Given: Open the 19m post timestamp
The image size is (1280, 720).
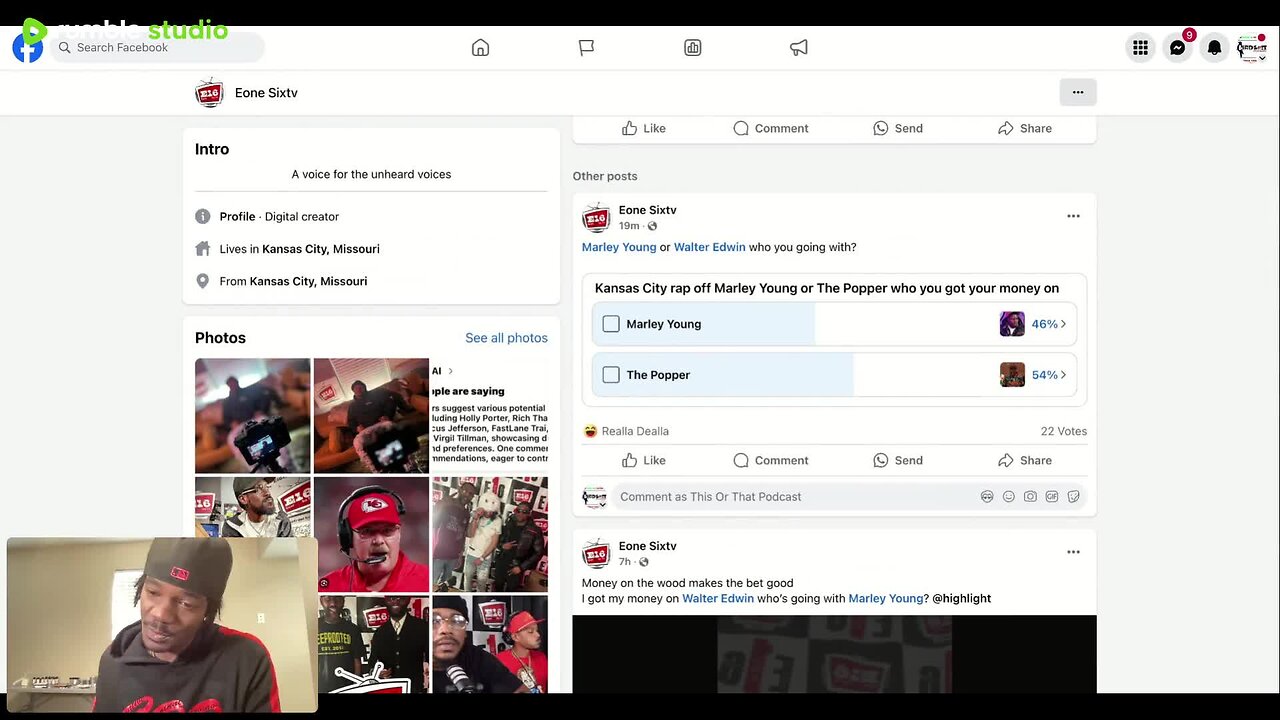Looking at the screenshot, I should [629, 226].
